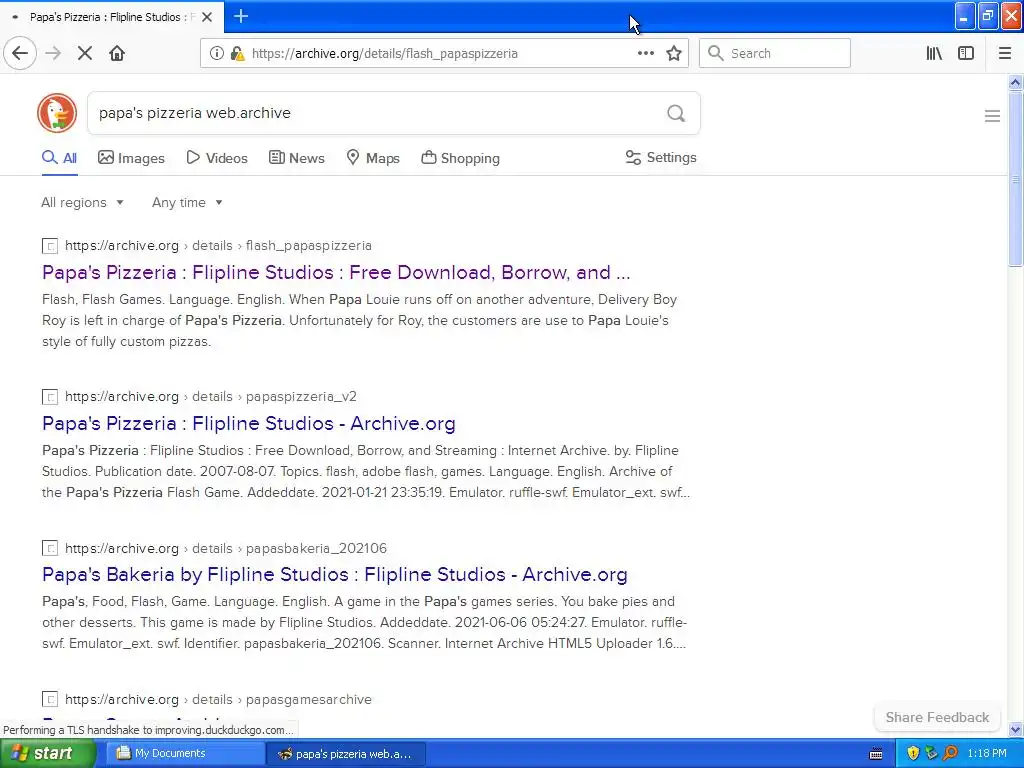Switch to News results tab
The height and width of the screenshot is (768, 1024).
296,158
